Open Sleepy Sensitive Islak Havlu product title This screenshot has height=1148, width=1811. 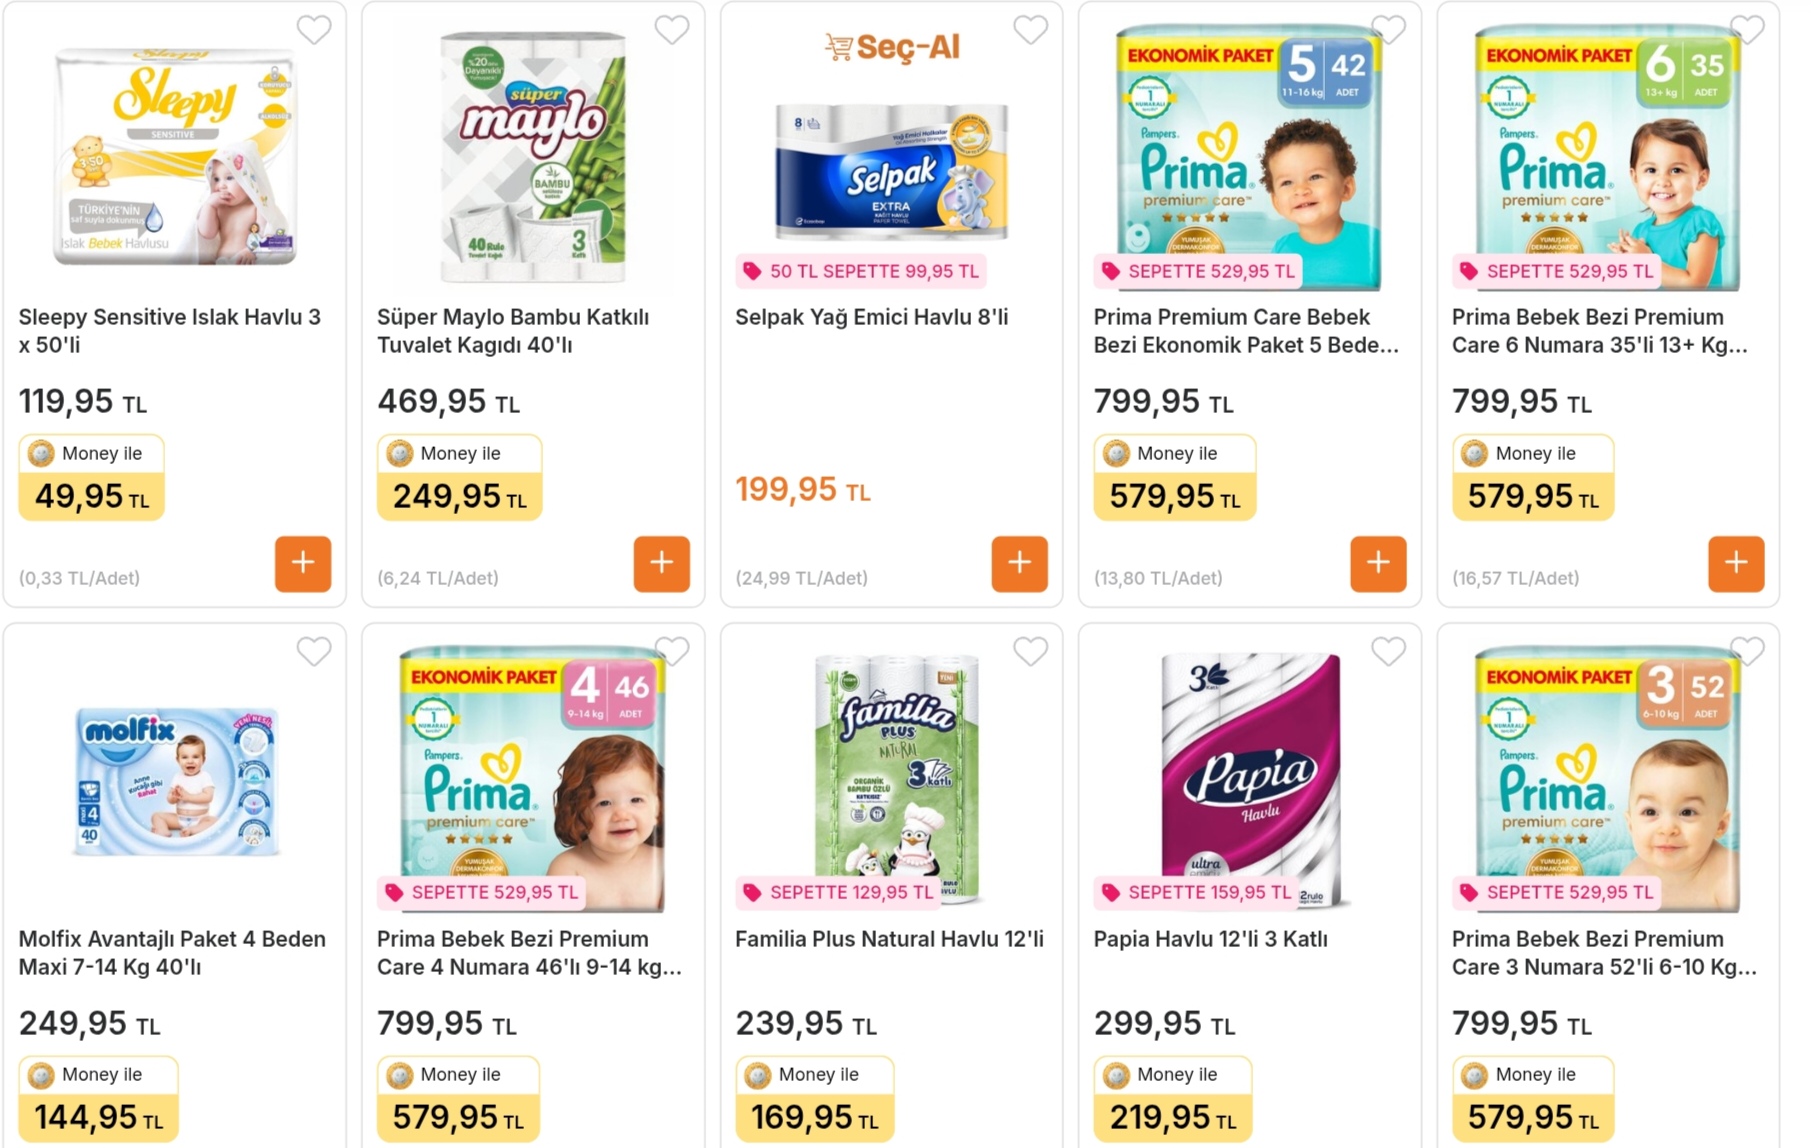coord(169,331)
